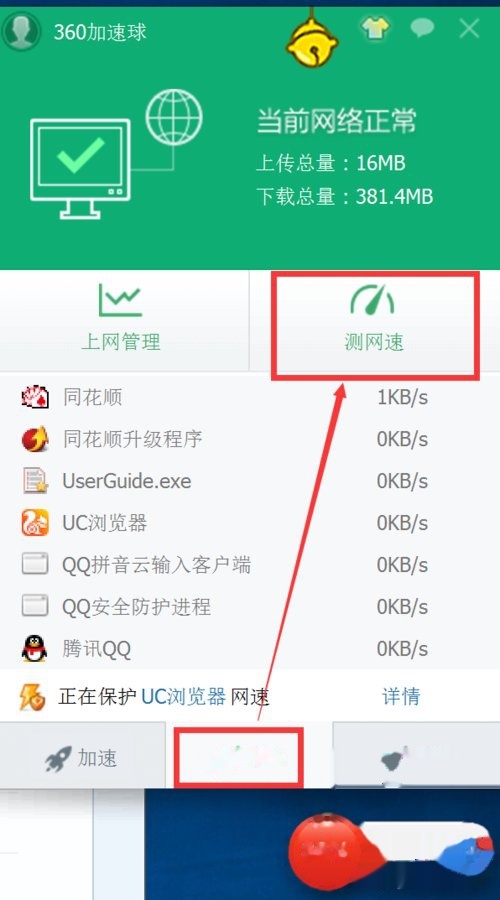This screenshot has height=900, width=500.
Task: Select the QQ拼音云输入客户端 row
Action: [x=250, y=565]
